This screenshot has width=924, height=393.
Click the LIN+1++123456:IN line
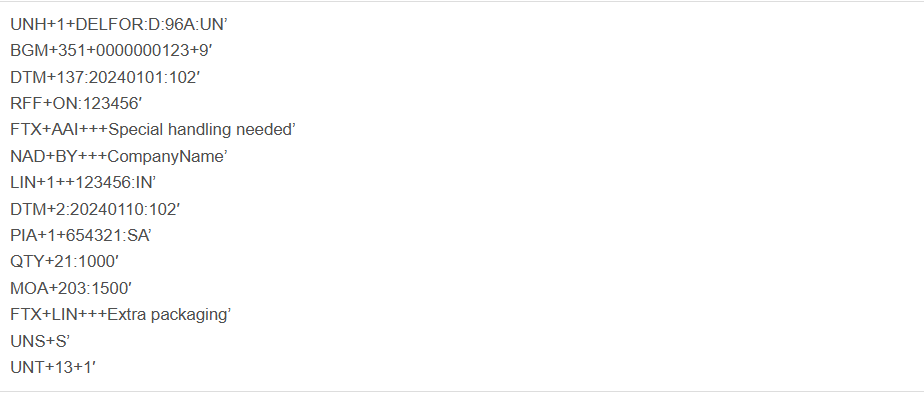click(x=83, y=183)
